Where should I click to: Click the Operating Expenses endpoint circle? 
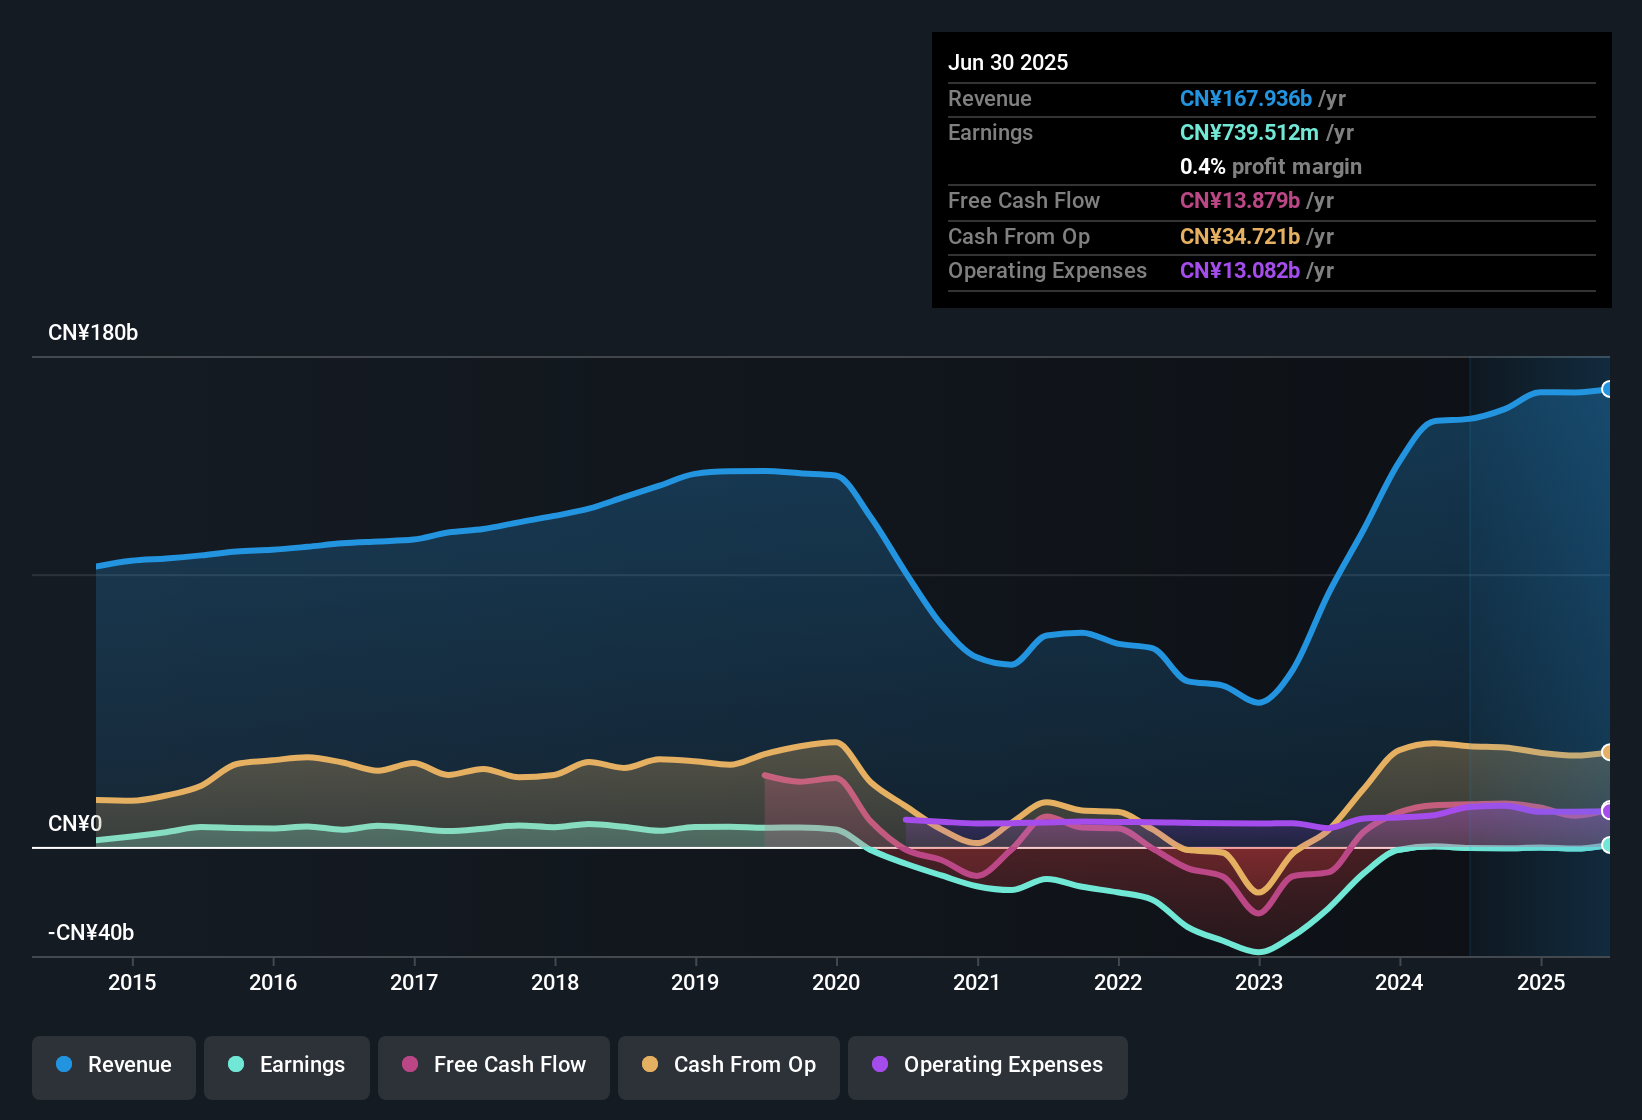pyautogui.click(x=1608, y=812)
